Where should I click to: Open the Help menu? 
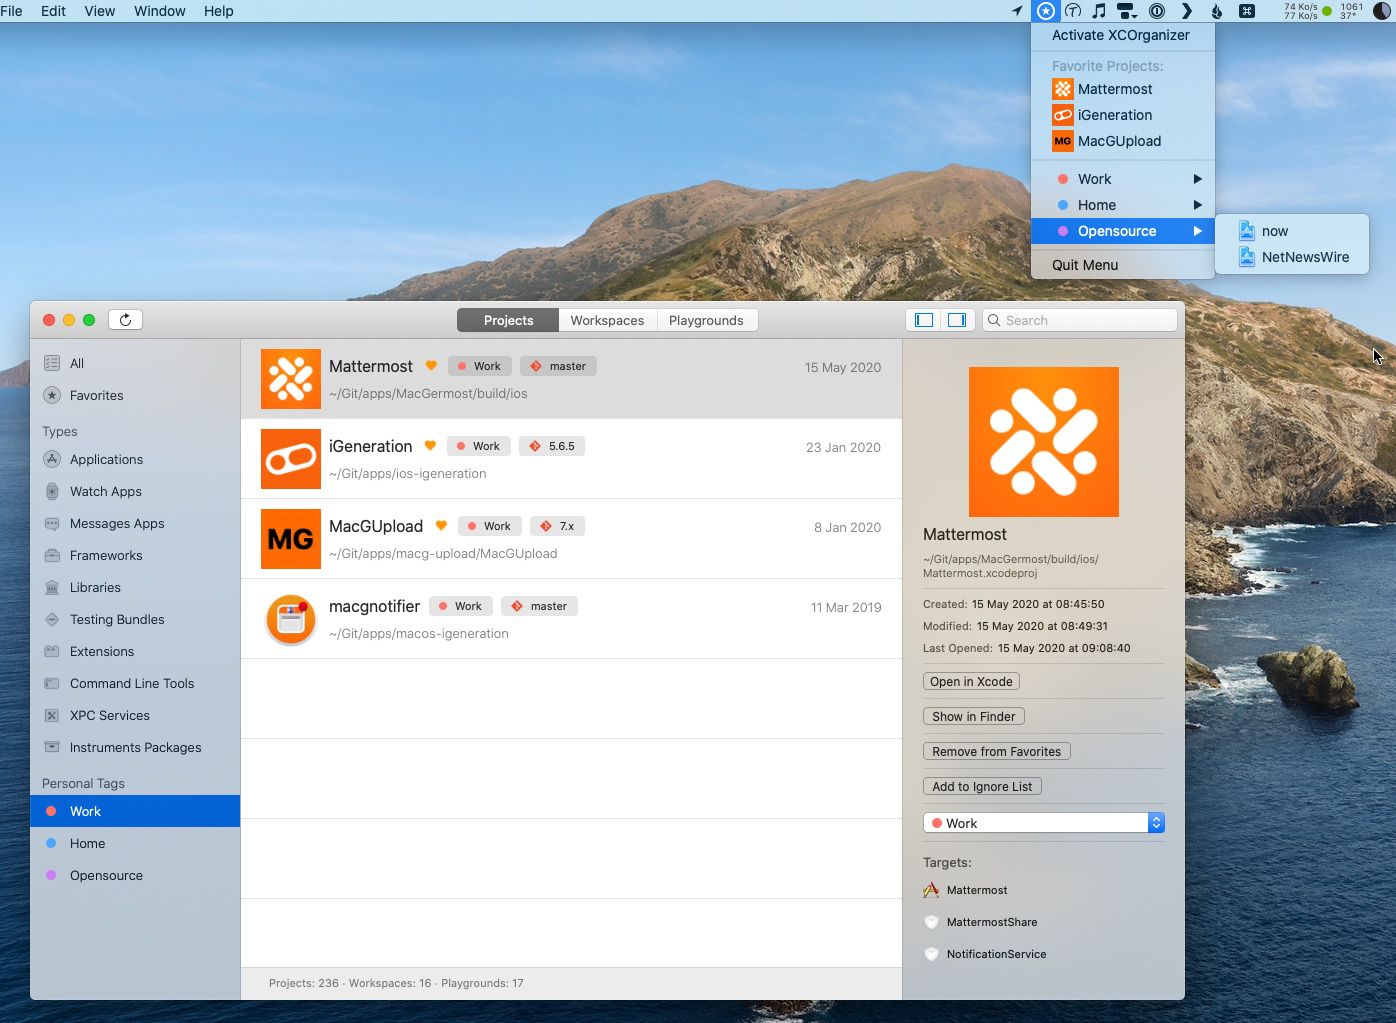218,11
